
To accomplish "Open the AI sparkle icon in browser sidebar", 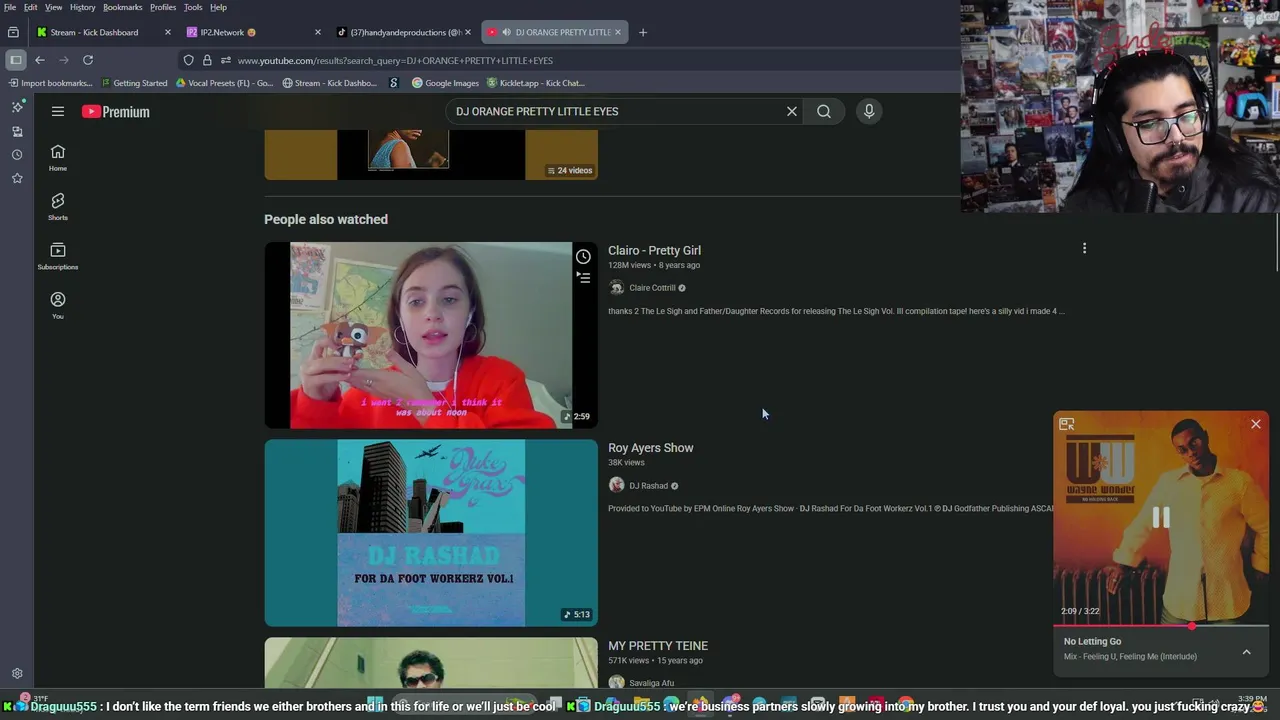I will click(x=17, y=107).
